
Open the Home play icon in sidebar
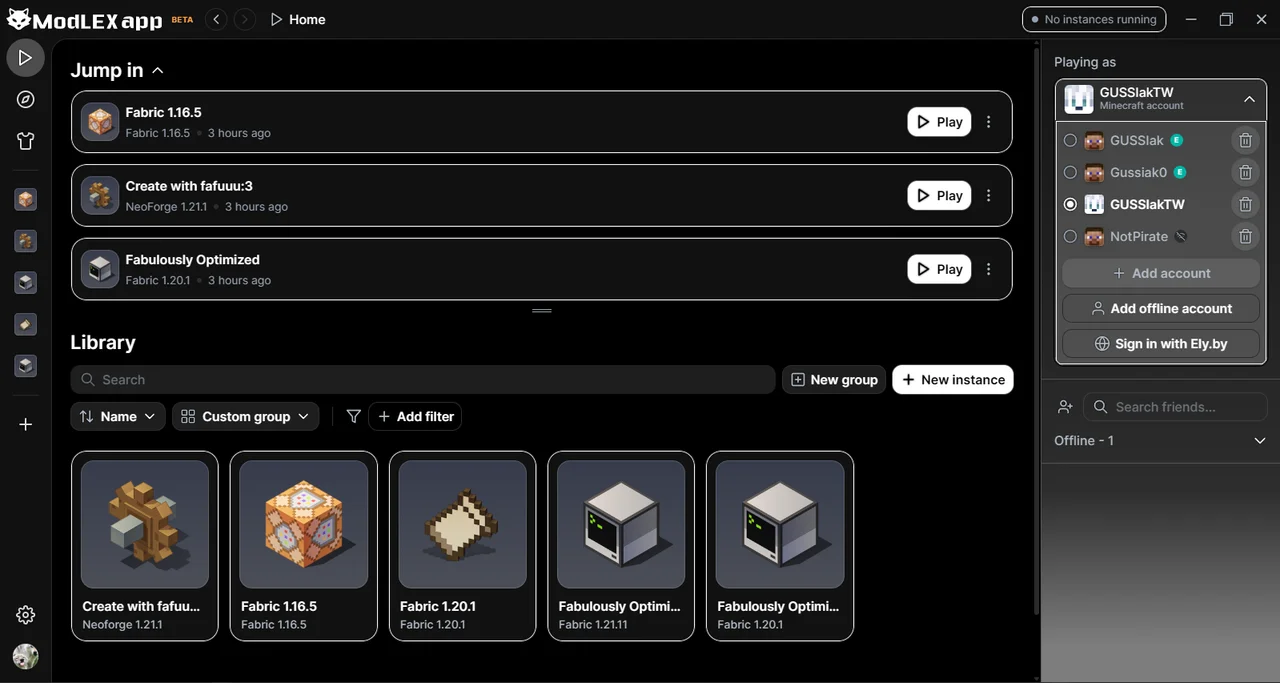pyautogui.click(x=26, y=58)
